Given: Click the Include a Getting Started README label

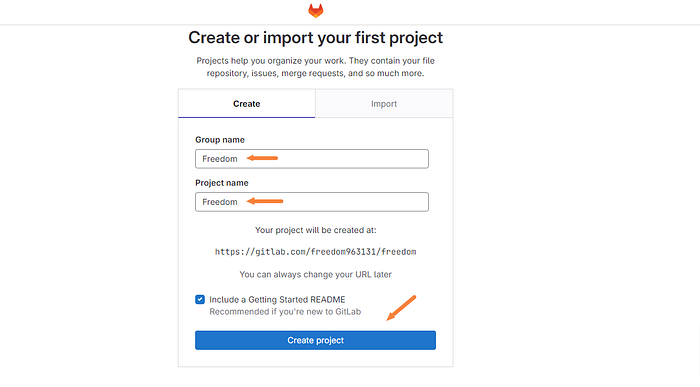Looking at the screenshot, I should point(277,300).
